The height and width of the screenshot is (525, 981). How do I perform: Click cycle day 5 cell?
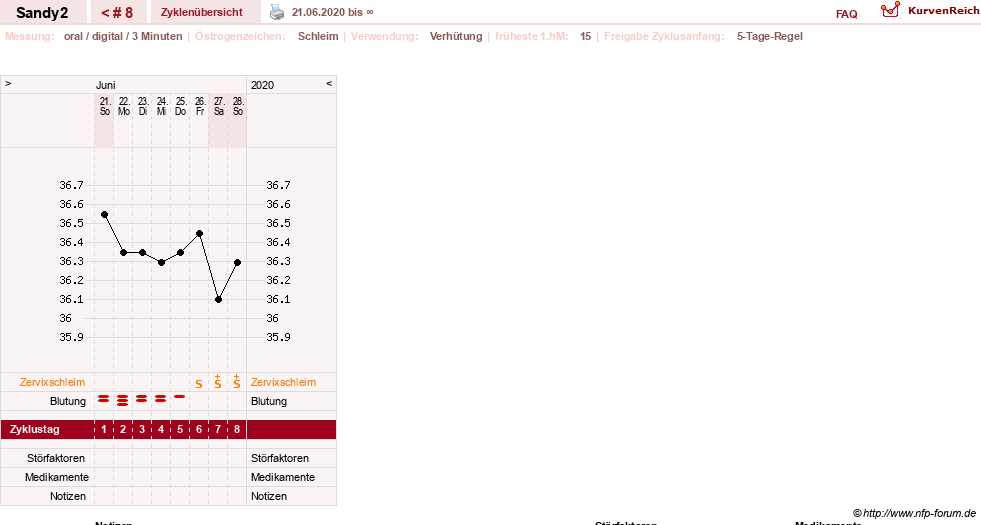(x=180, y=430)
